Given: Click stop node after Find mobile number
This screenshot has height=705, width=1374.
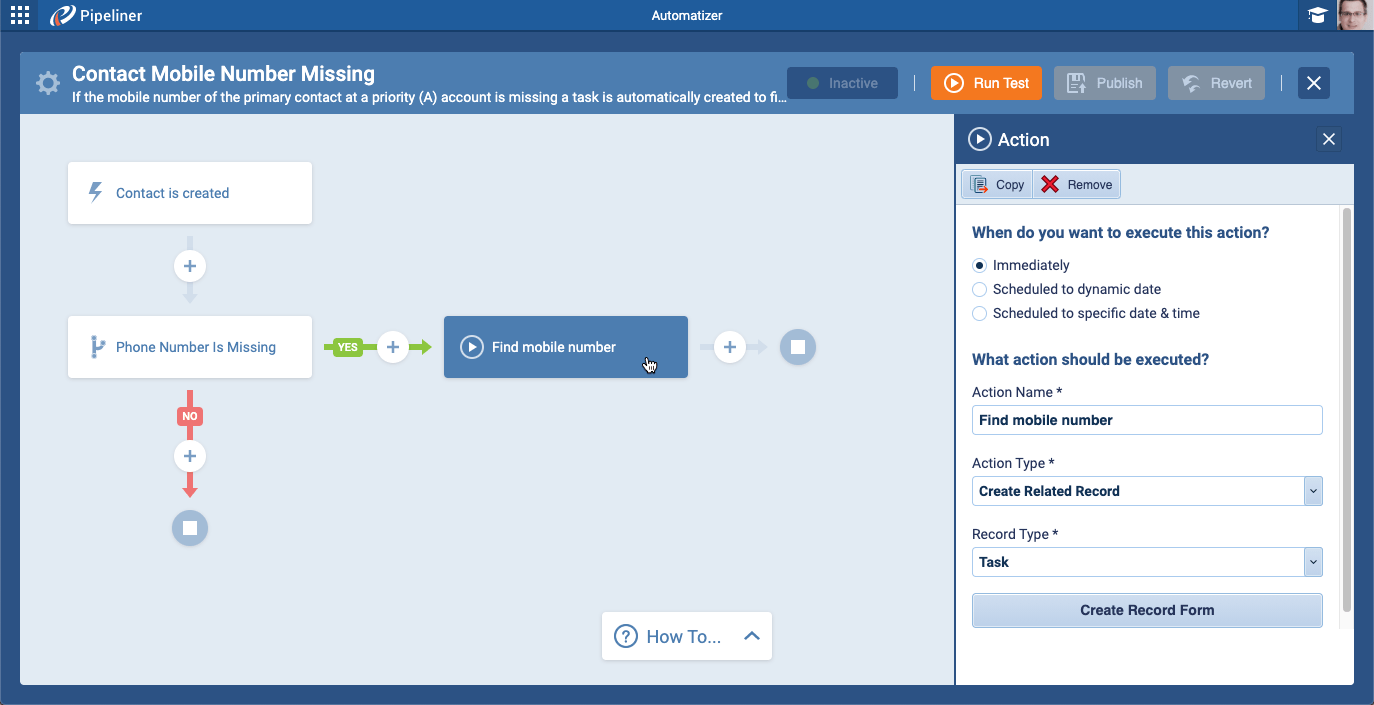Looking at the screenshot, I should [798, 347].
